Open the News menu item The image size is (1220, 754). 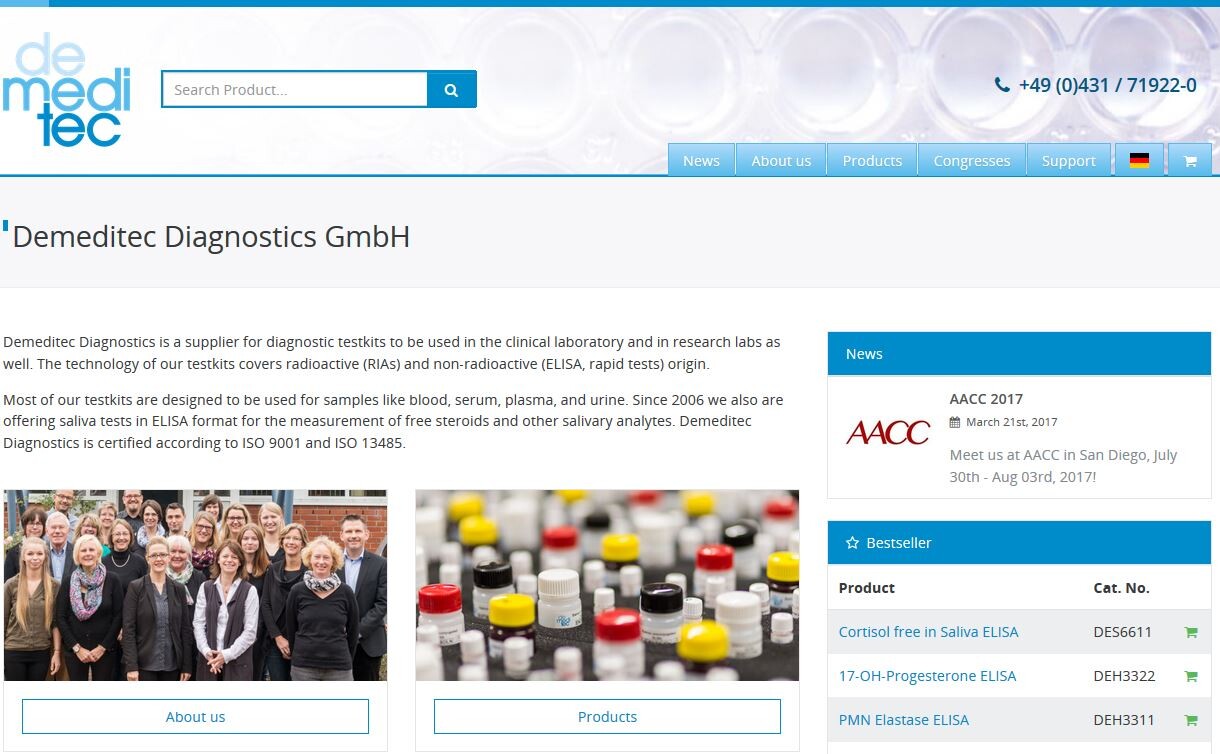(x=701, y=161)
